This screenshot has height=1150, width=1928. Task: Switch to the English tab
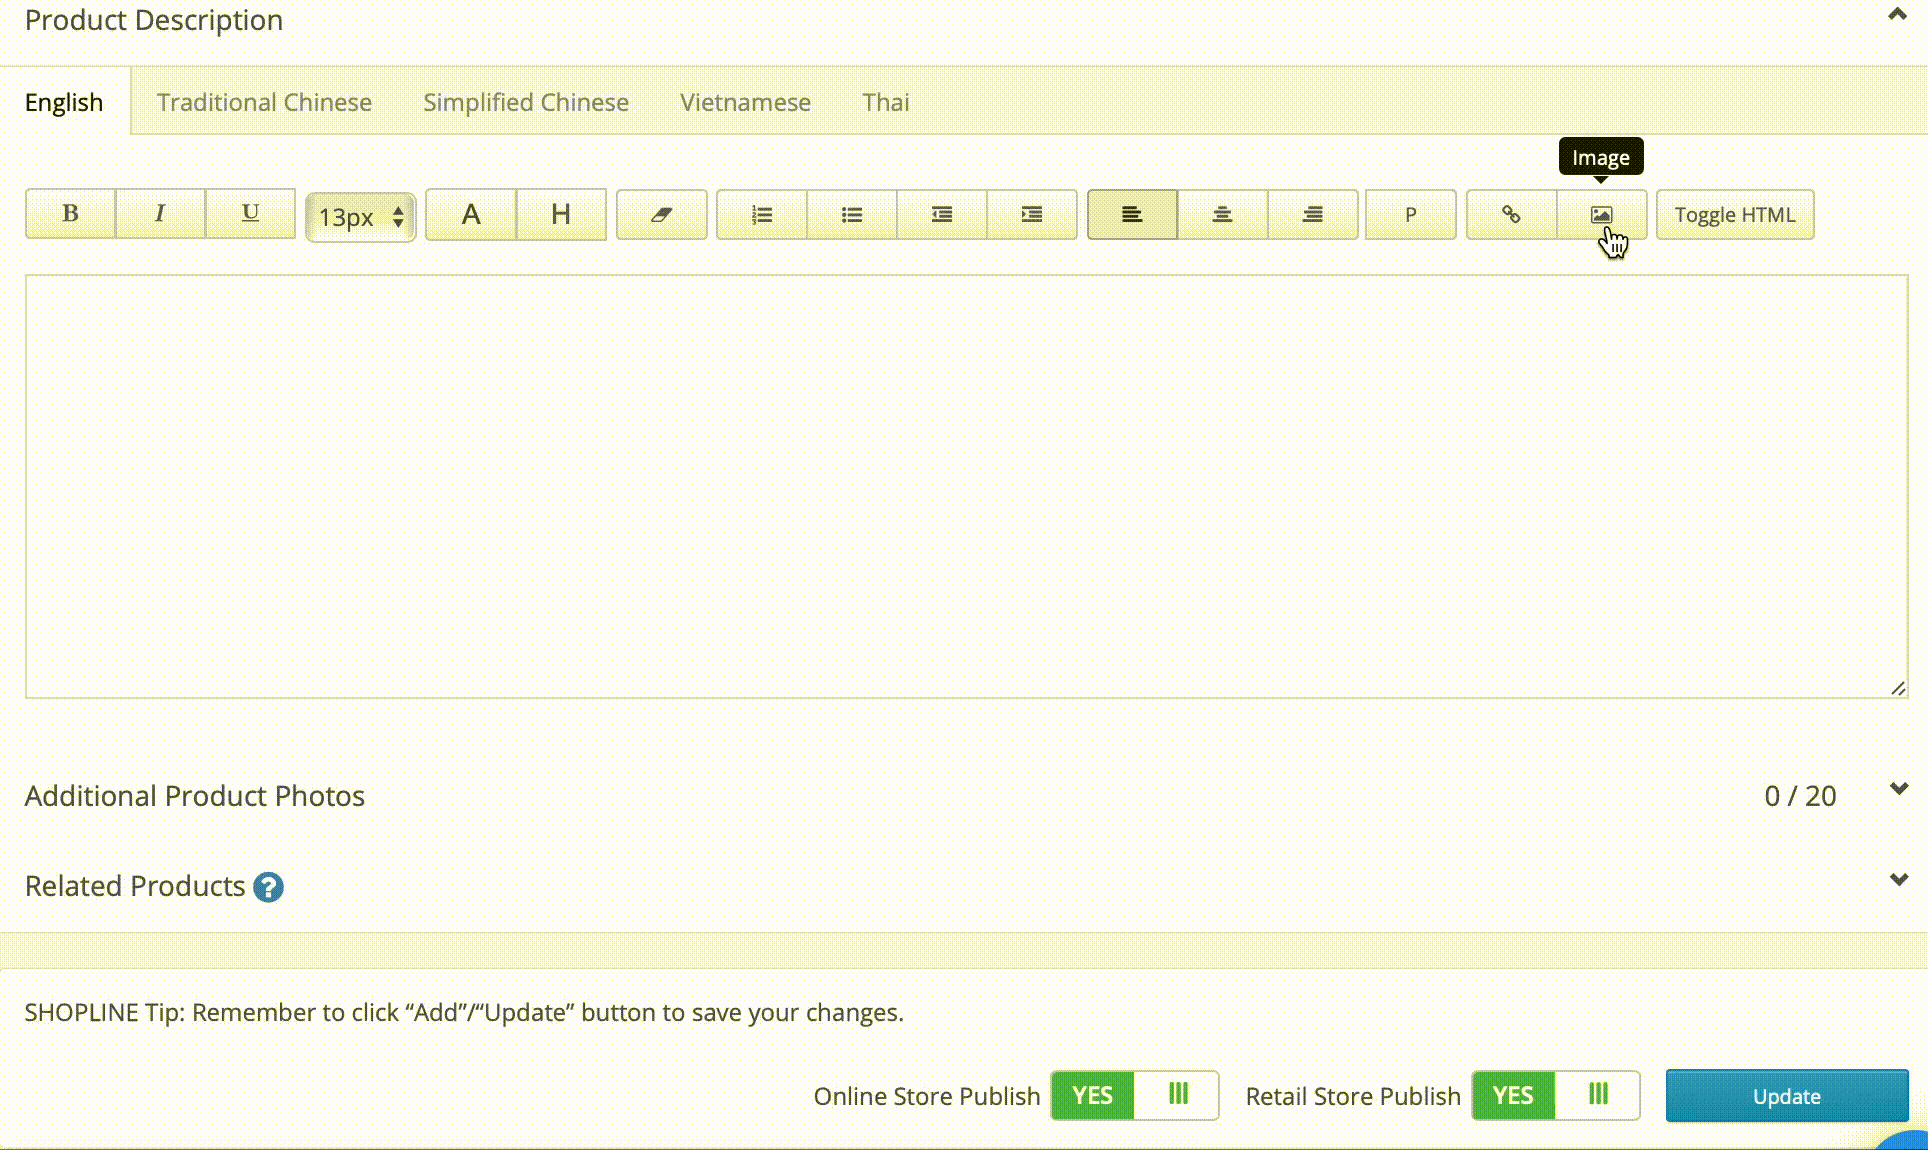click(64, 102)
